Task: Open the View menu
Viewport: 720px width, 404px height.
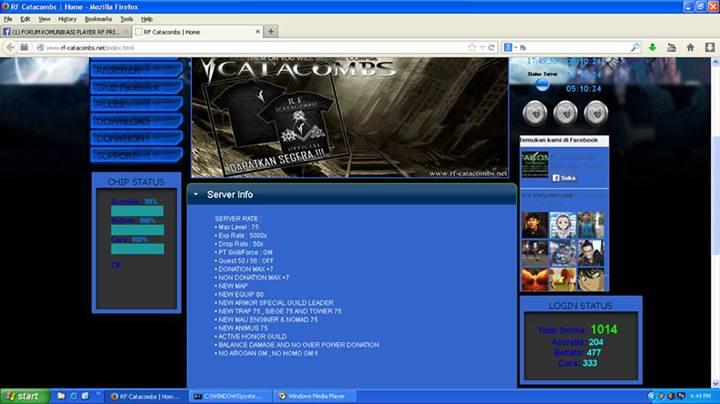Action: click(44, 19)
